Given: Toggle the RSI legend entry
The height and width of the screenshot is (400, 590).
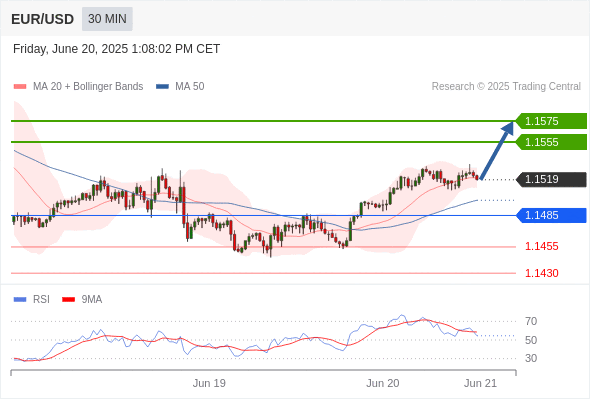Looking at the screenshot, I should 32,300.
